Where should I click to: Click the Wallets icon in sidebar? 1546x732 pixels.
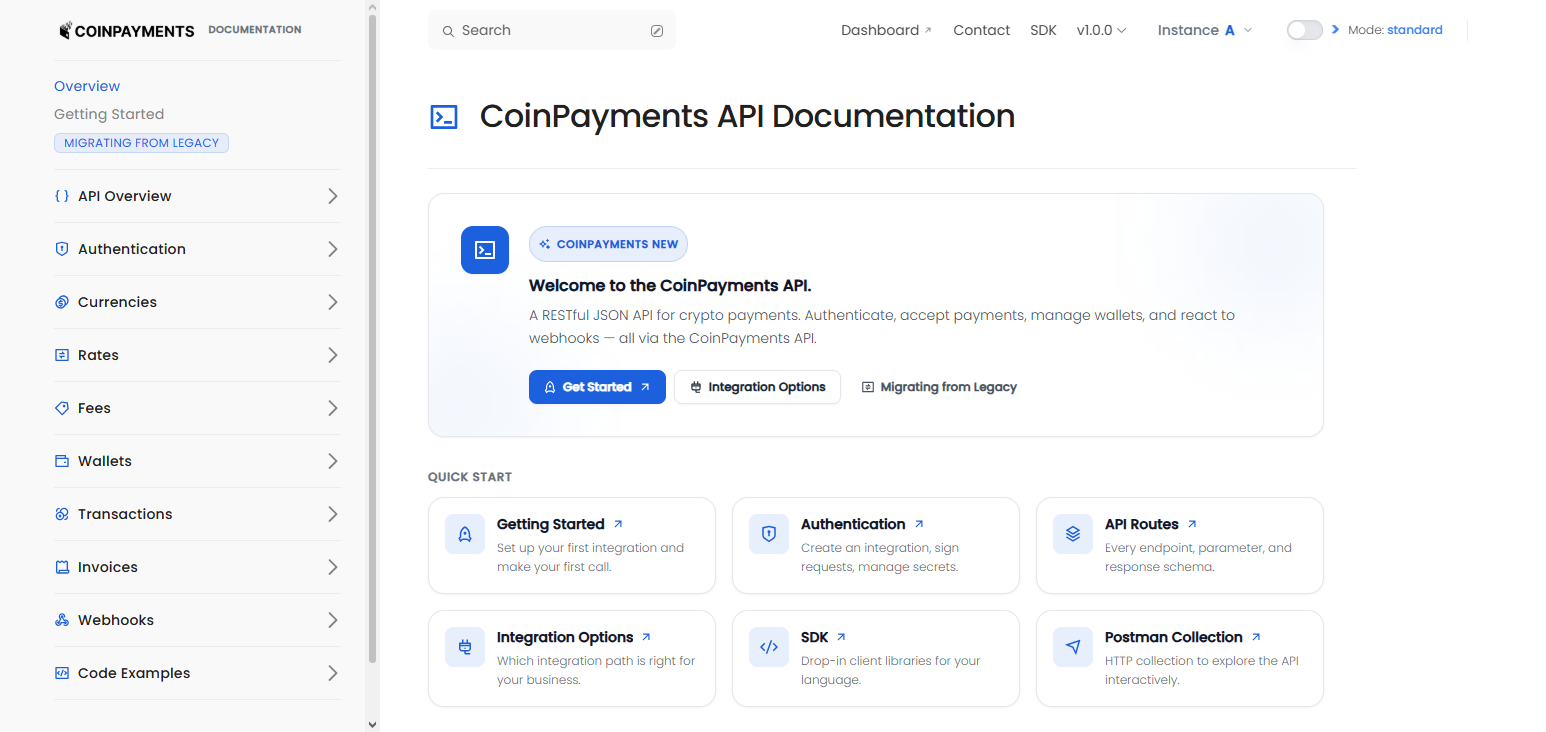(x=62, y=461)
